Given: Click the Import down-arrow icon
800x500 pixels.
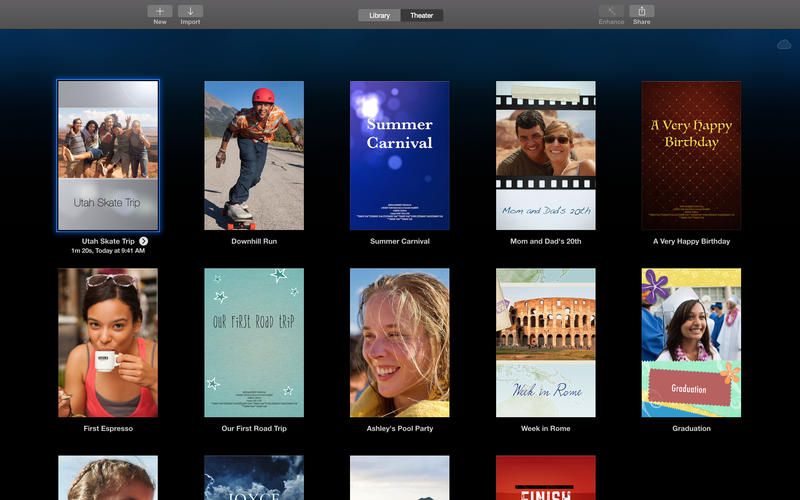Looking at the screenshot, I should click(x=190, y=11).
